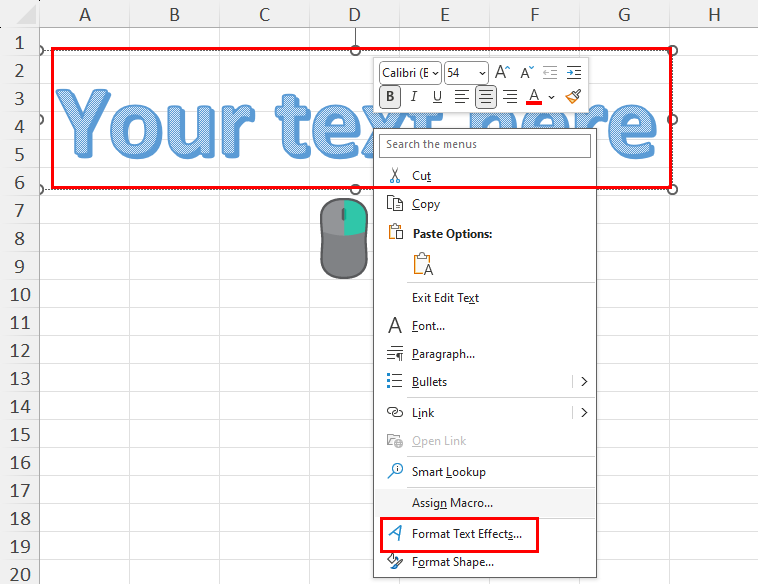Select column C header
Viewport: 758px width, 584px height.
click(264, 15)
